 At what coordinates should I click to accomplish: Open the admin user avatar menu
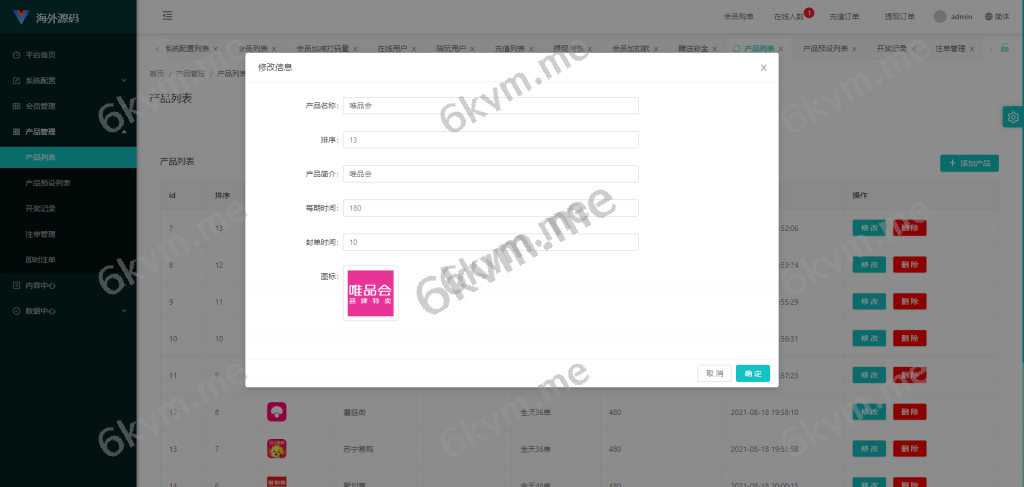click(x=953, y=17)
